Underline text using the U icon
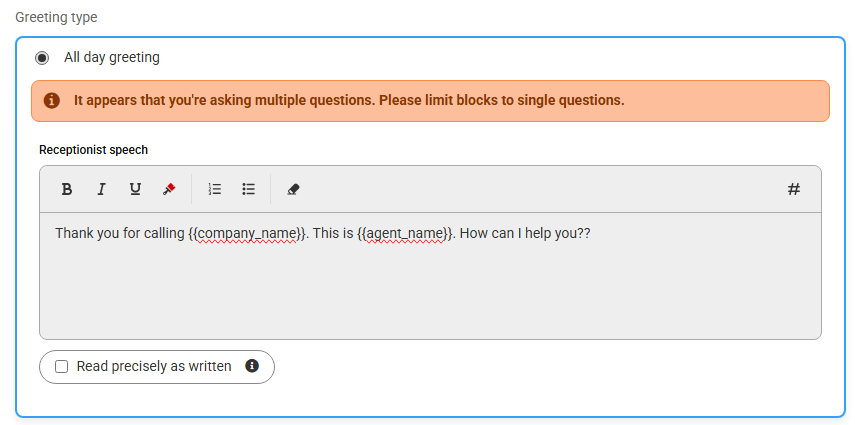Screen dimensions: 855x425 tap(135, 189)
